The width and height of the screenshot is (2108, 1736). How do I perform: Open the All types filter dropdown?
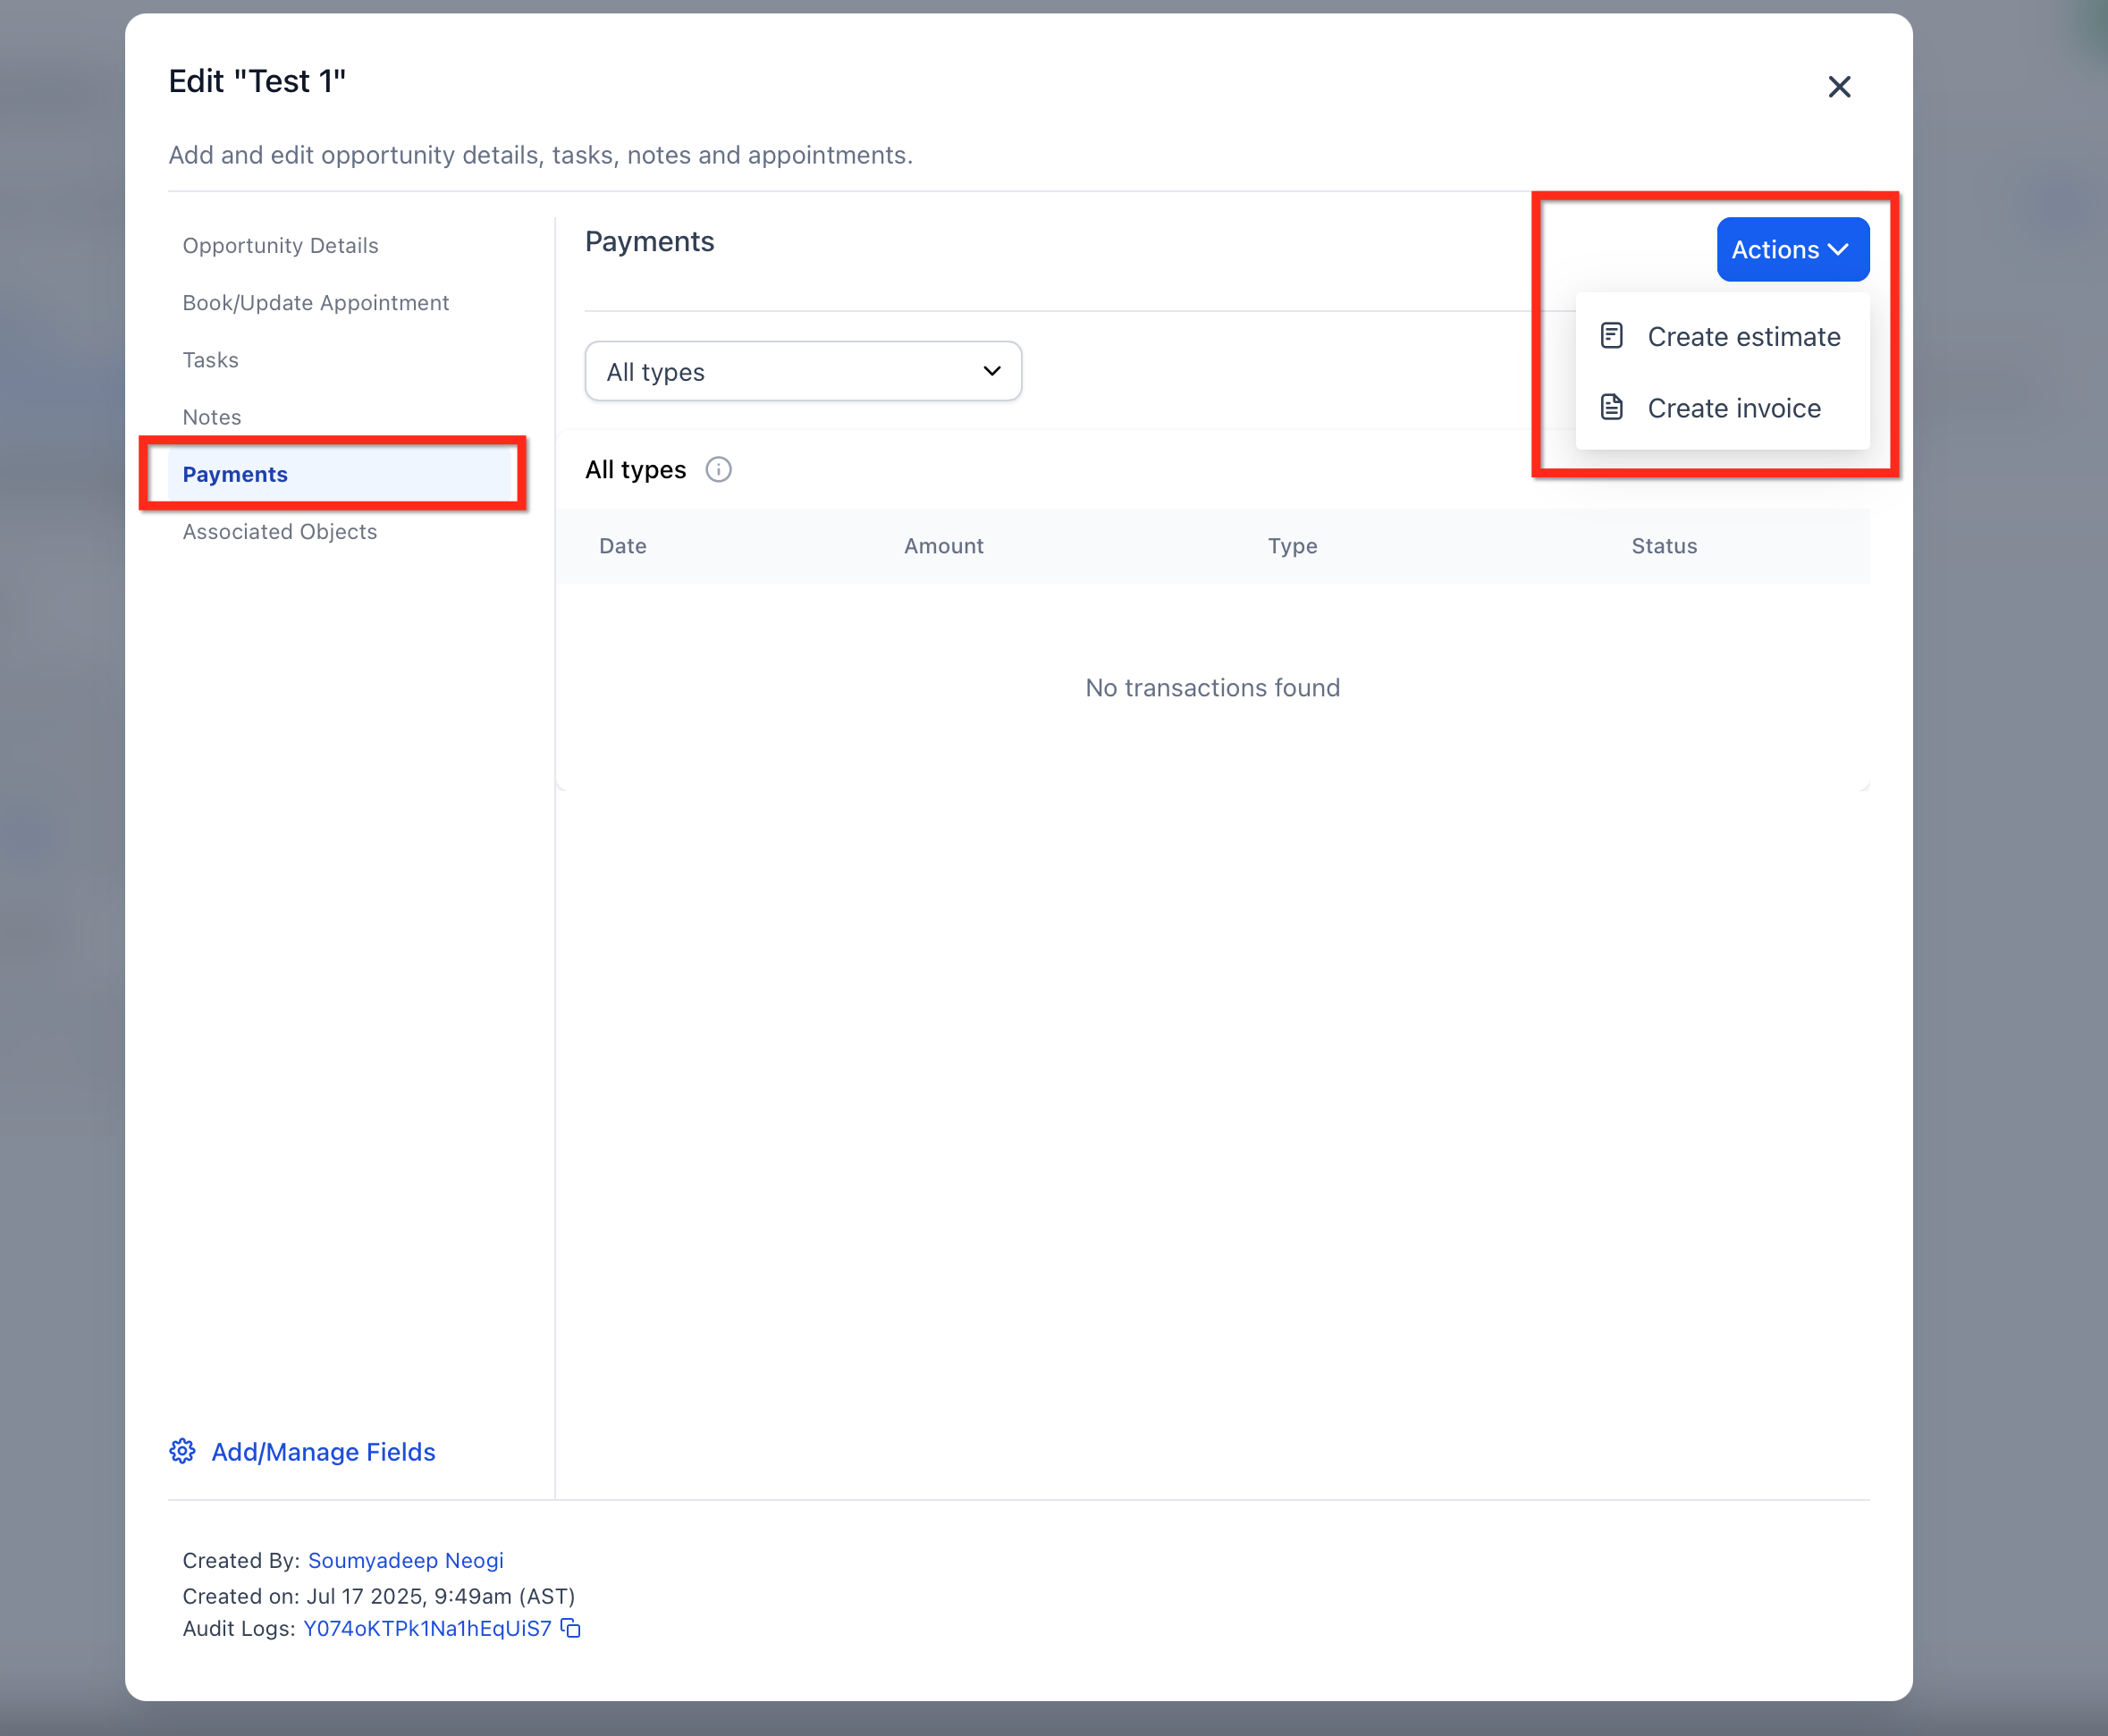(x=802, y=372)
